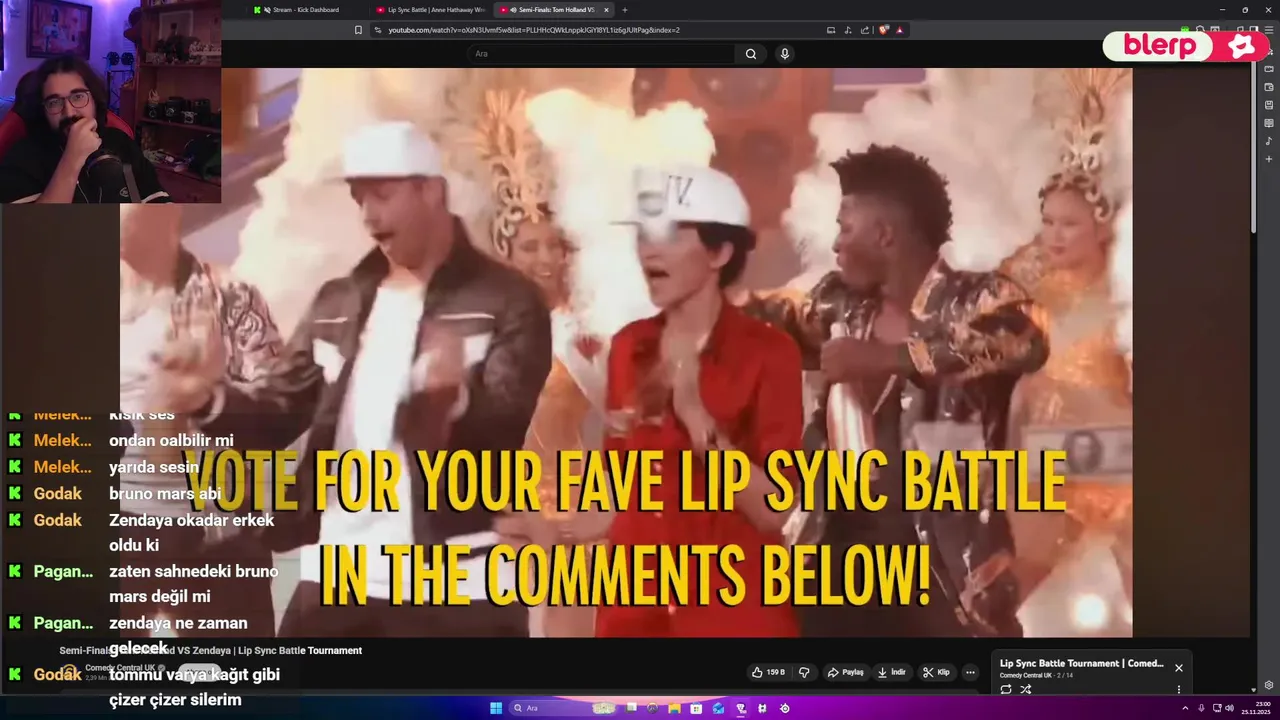Create a clip using Klip button
1280x720 pixels.
pyautogui.click(x=936, y=672)
